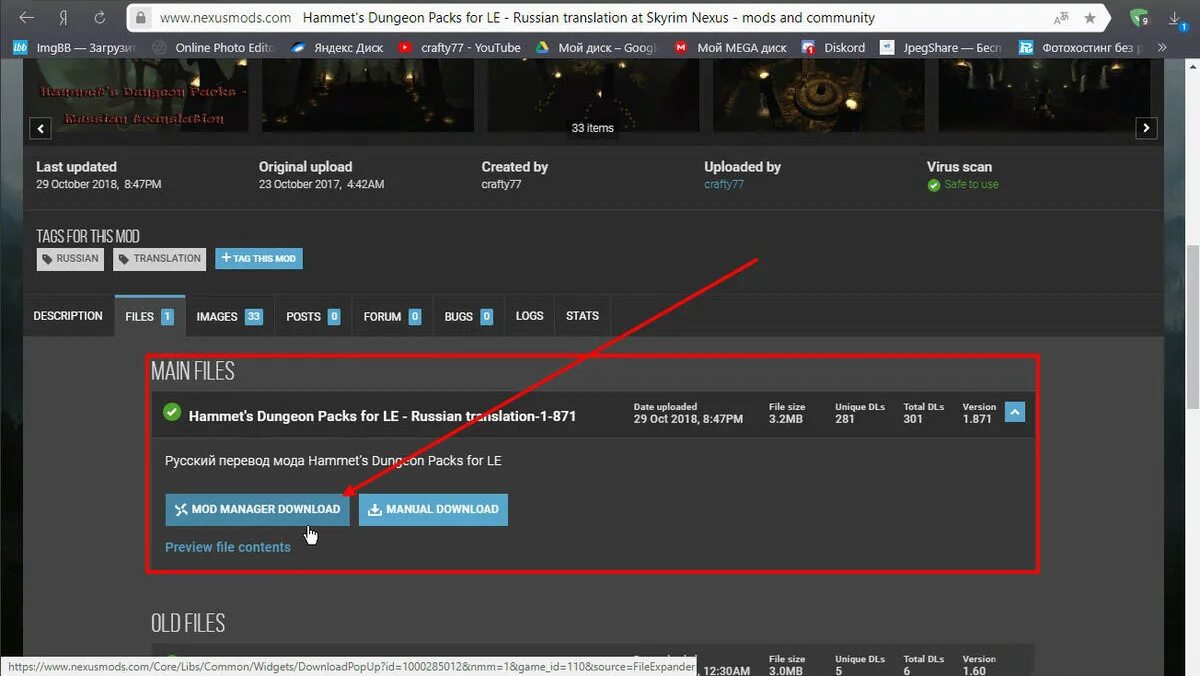Reload the page with the refresh icon
The image size is (1200, 676).
99,18
